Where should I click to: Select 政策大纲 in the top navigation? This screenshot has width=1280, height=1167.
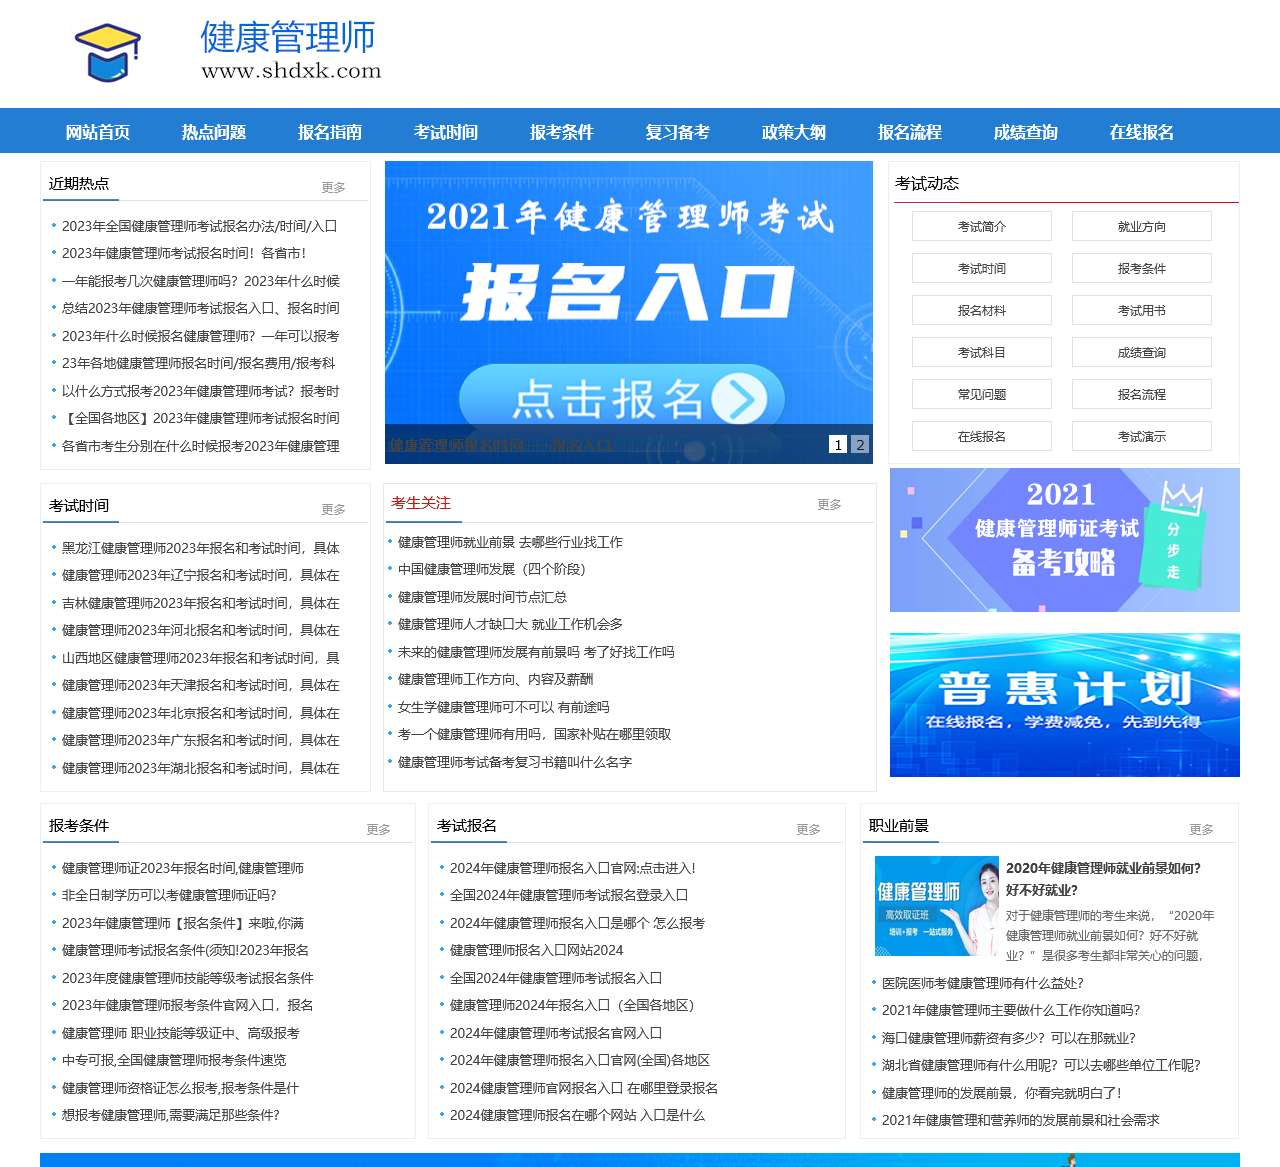pyautogui.click(x=792, y=131)
